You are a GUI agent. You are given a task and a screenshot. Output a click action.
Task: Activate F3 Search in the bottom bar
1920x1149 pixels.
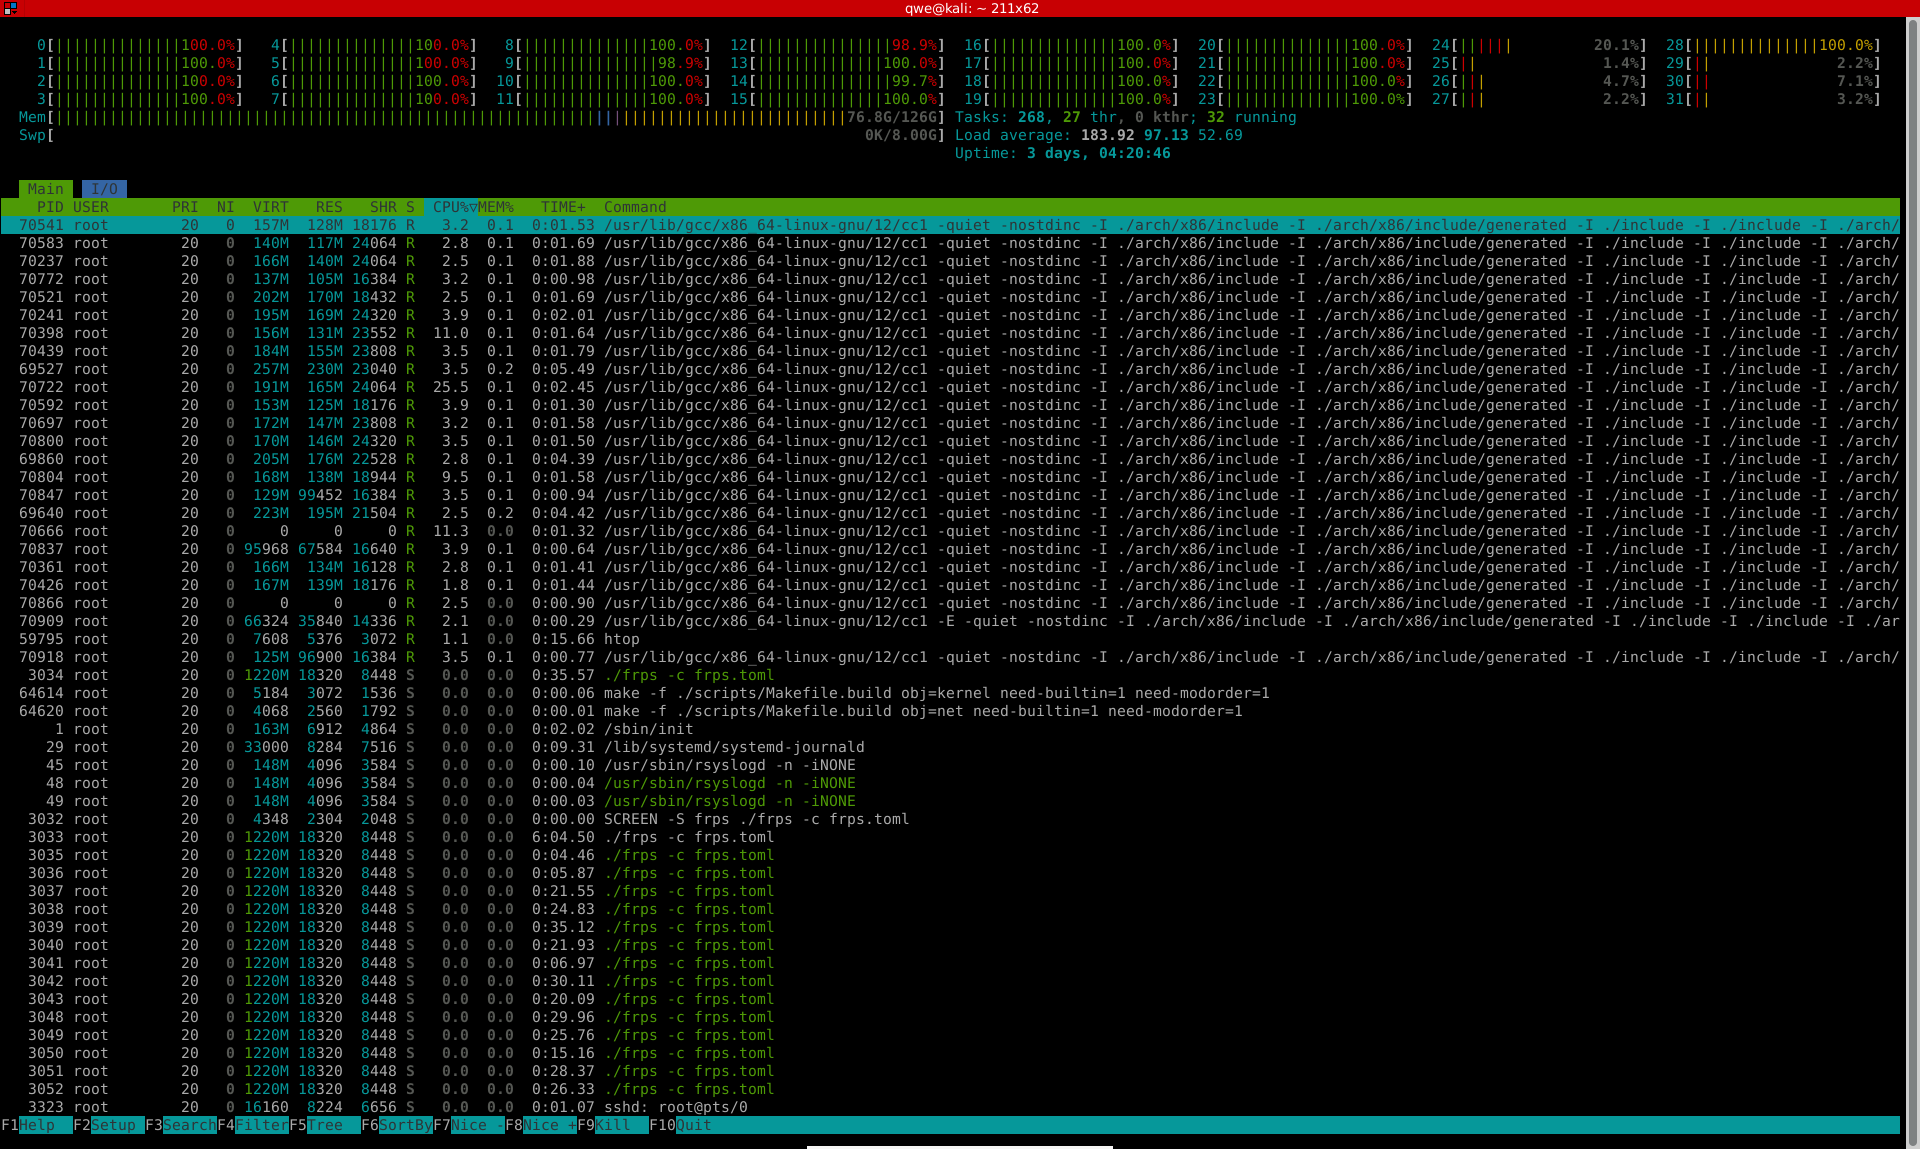181,1125
